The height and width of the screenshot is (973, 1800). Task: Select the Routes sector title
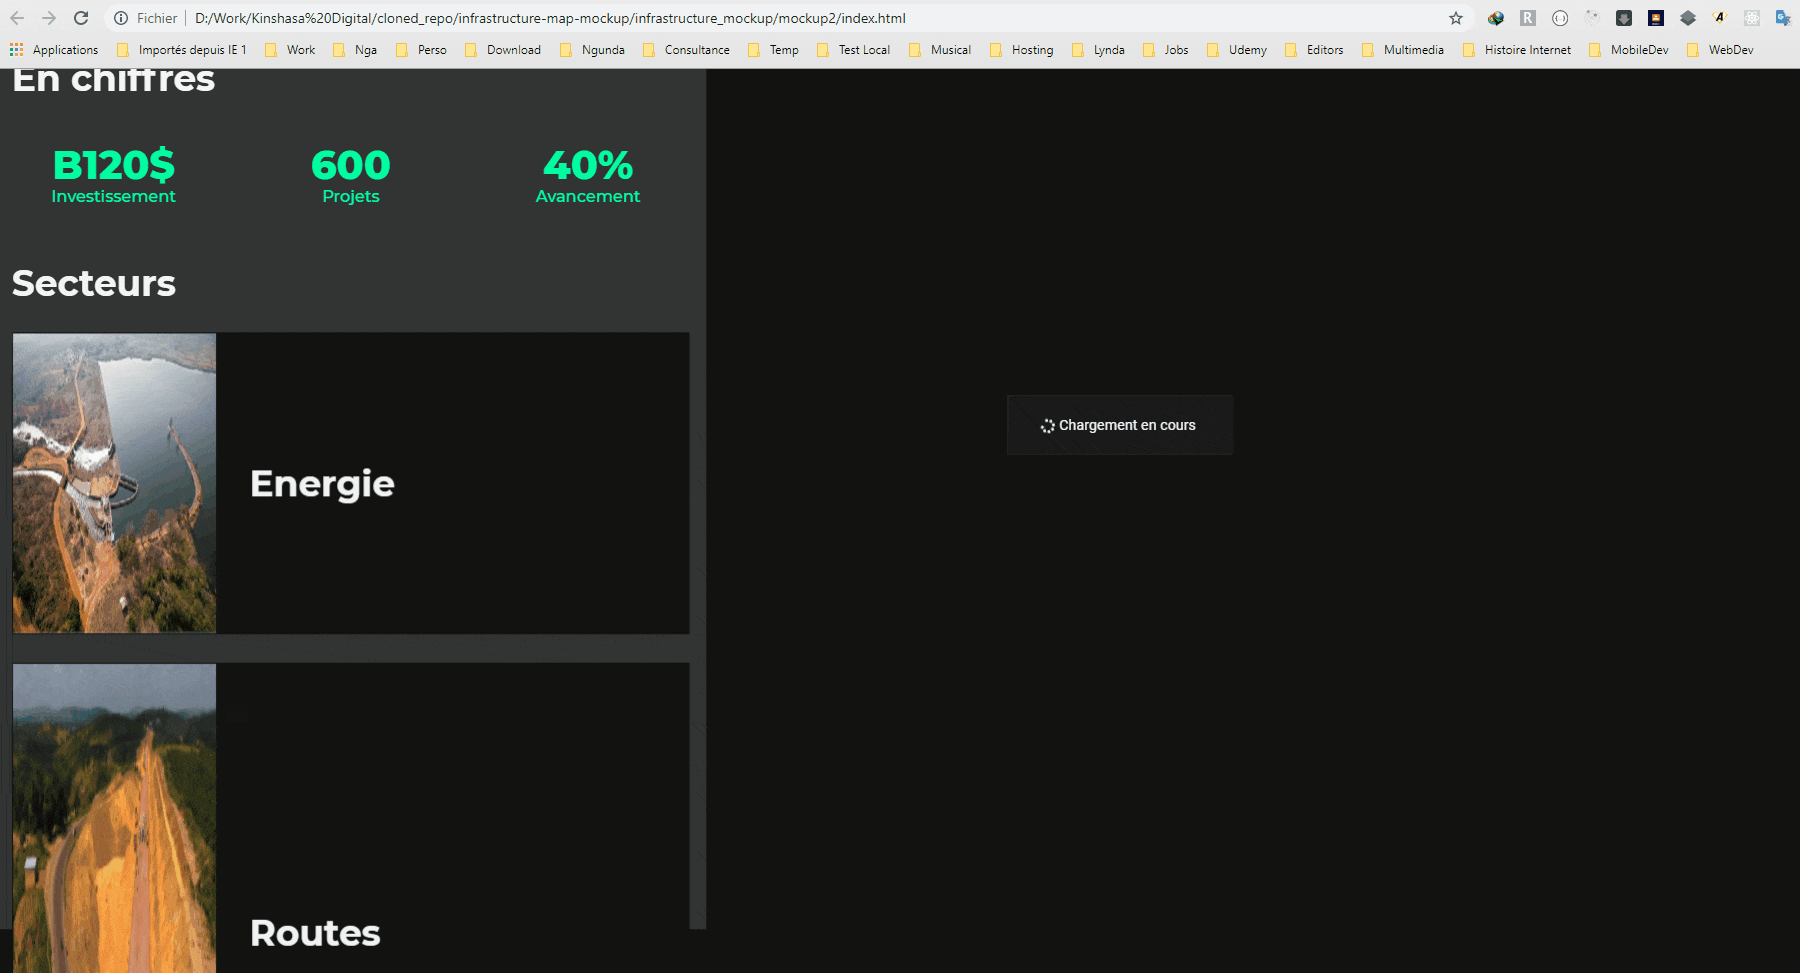315,933
